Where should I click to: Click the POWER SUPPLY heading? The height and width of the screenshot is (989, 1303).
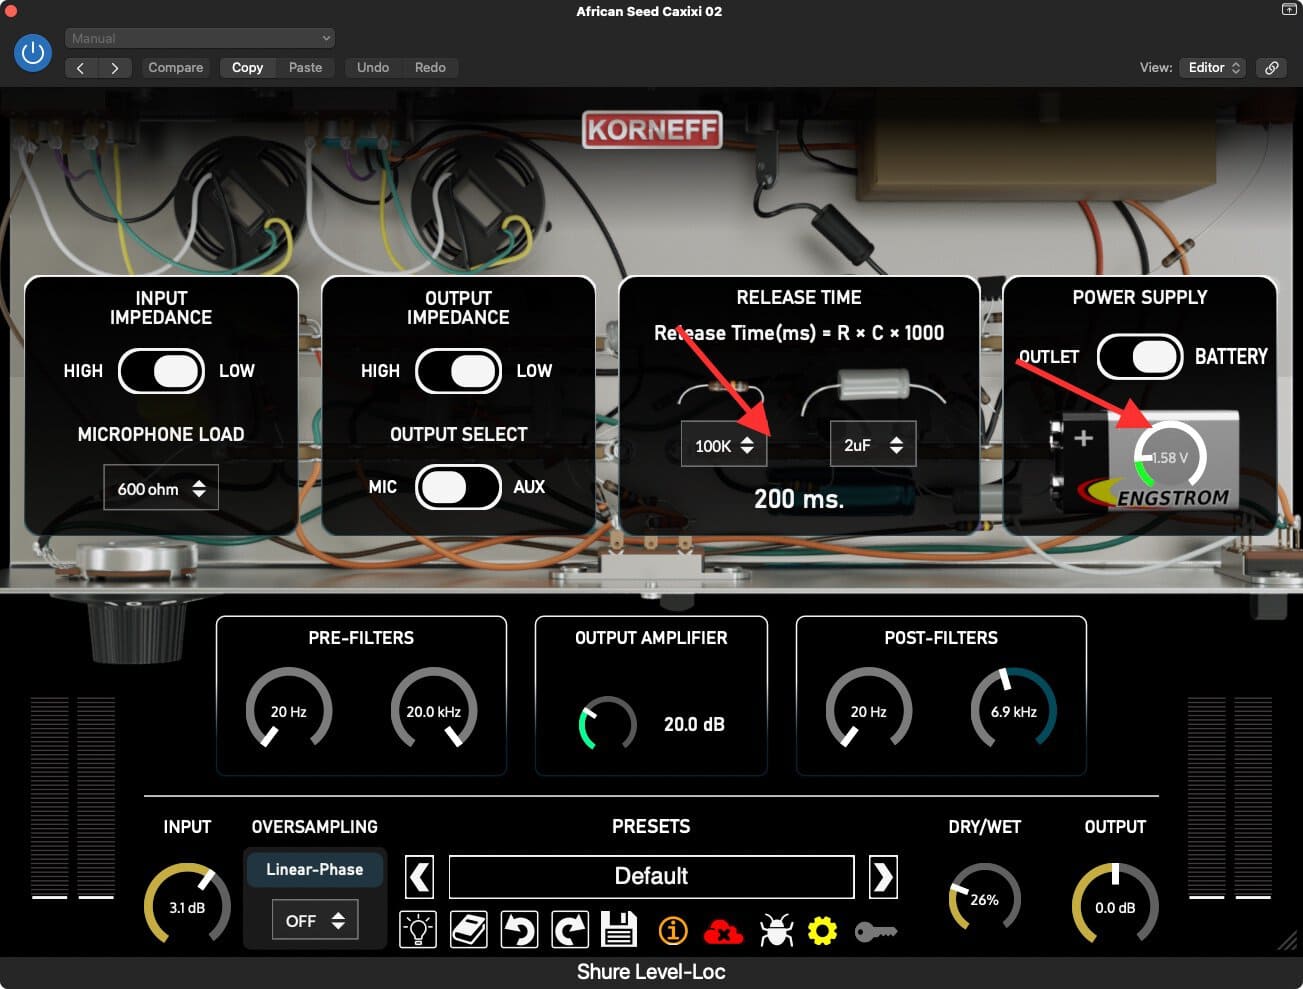tap(1140, 297)
